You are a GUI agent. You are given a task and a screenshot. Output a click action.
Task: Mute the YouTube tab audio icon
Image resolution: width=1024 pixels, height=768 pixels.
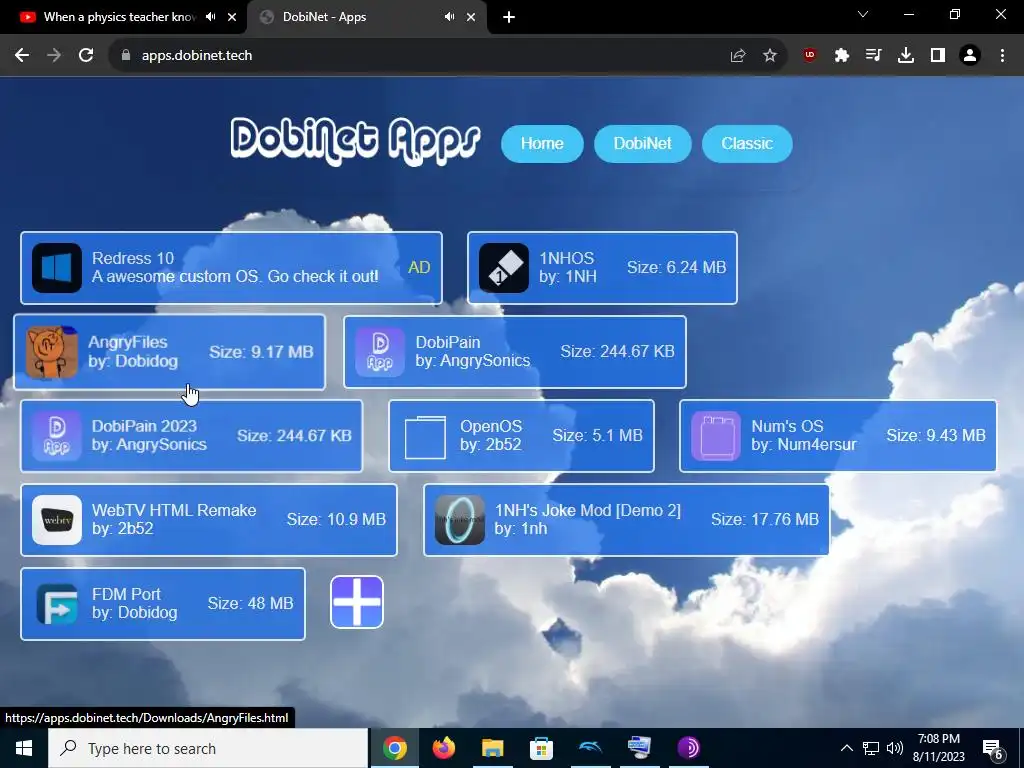210,17
